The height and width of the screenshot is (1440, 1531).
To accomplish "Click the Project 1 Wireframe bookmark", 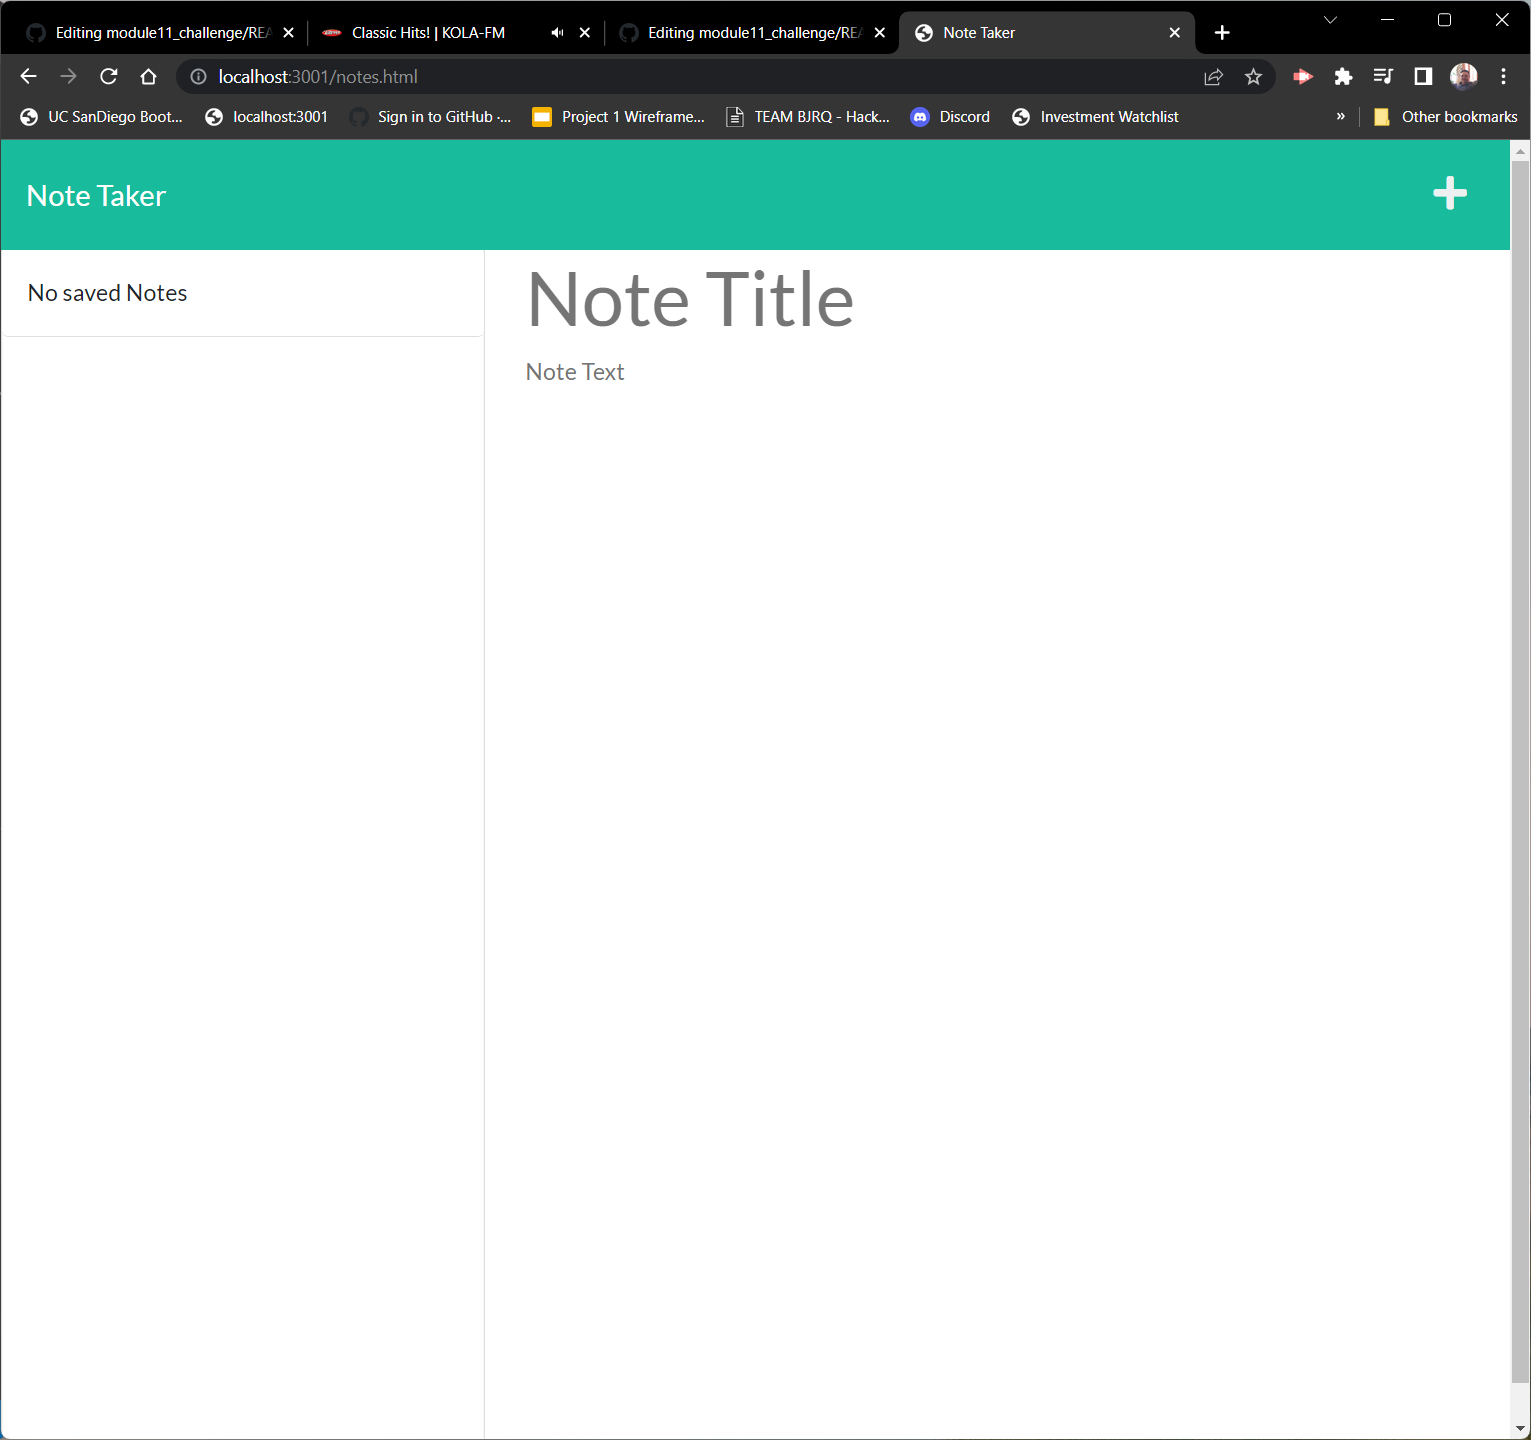I will (x=617, y=117).
